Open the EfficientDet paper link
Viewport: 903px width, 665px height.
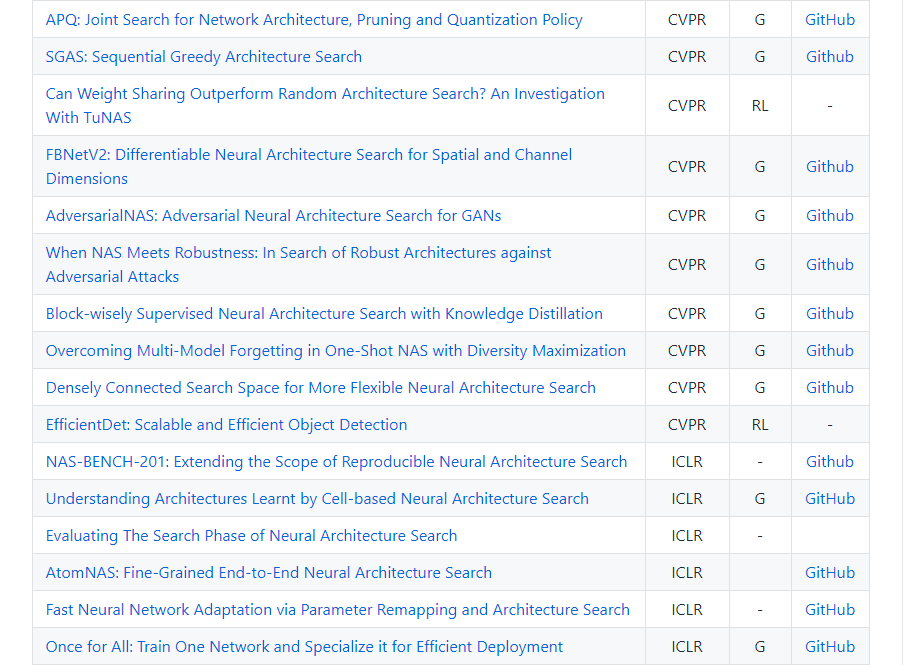pos(226,425)
